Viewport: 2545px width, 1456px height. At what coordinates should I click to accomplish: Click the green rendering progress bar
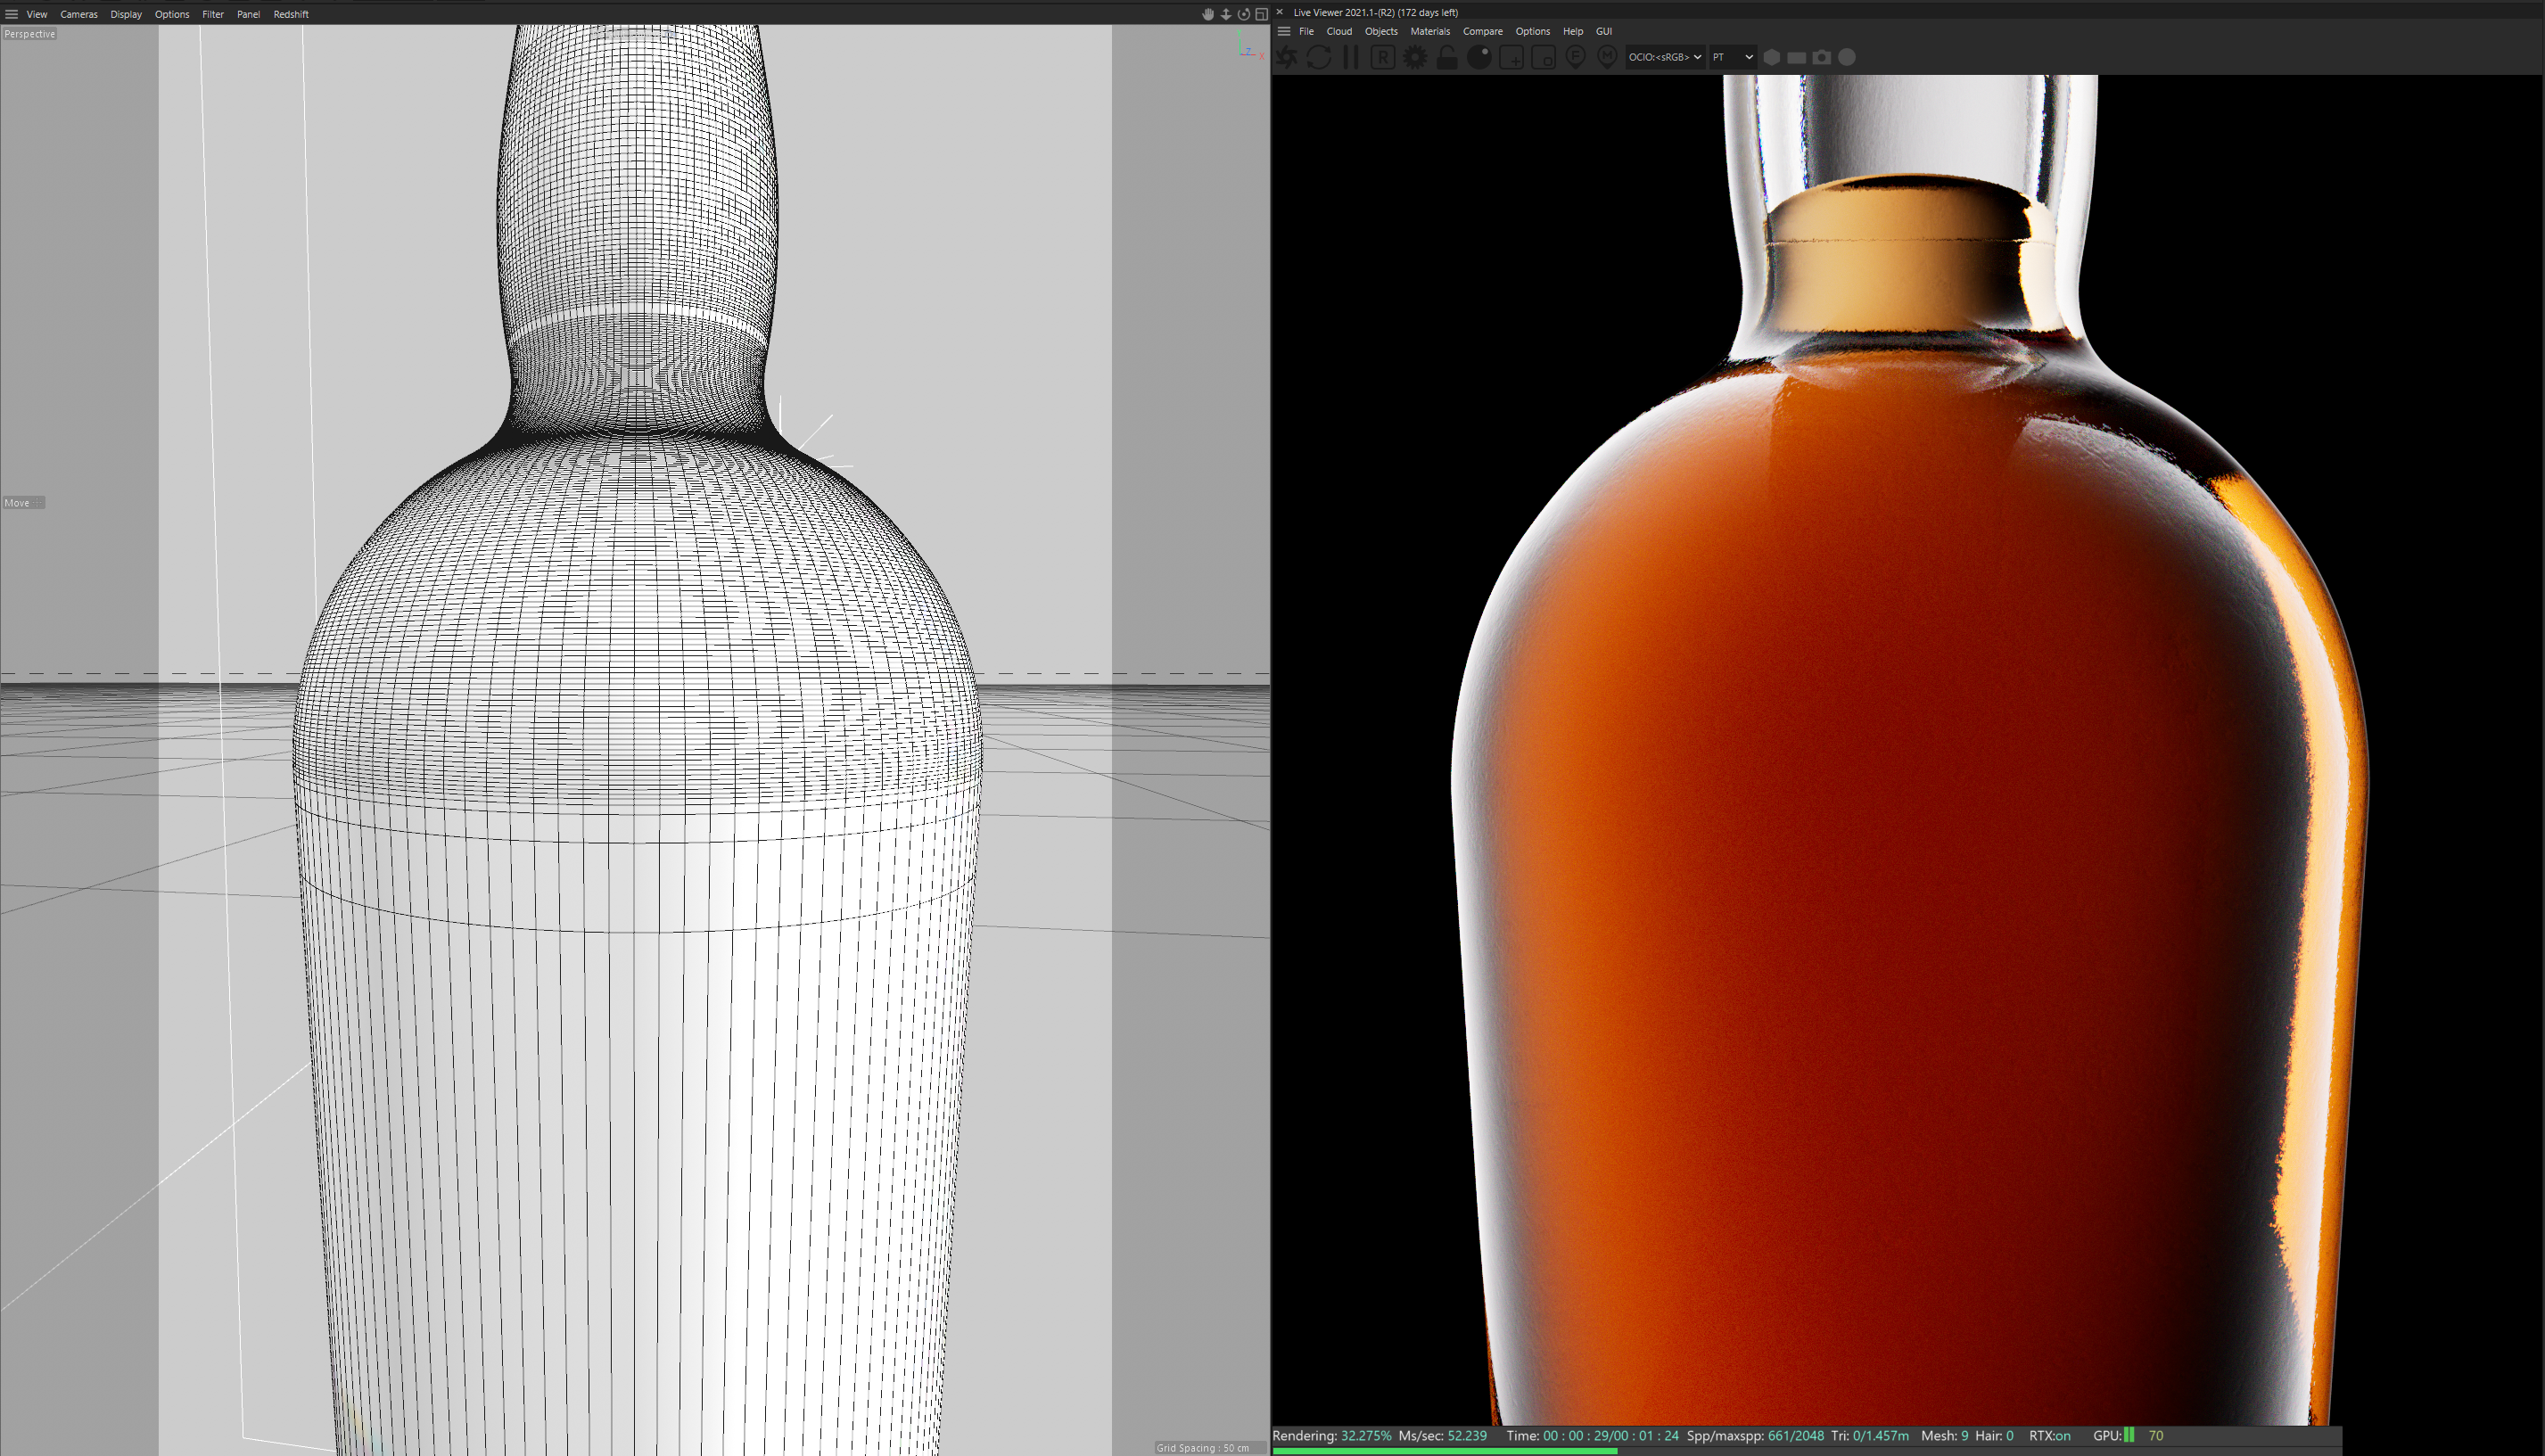coord(1444,1450)
